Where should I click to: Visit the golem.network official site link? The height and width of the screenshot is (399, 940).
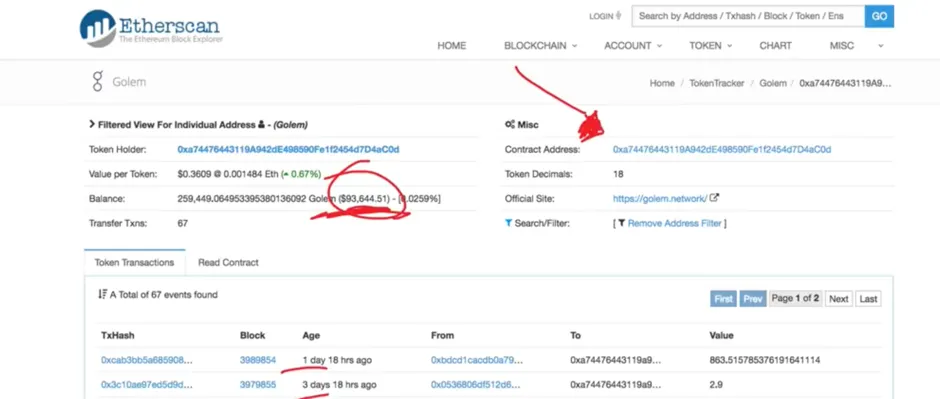point(660,198)
